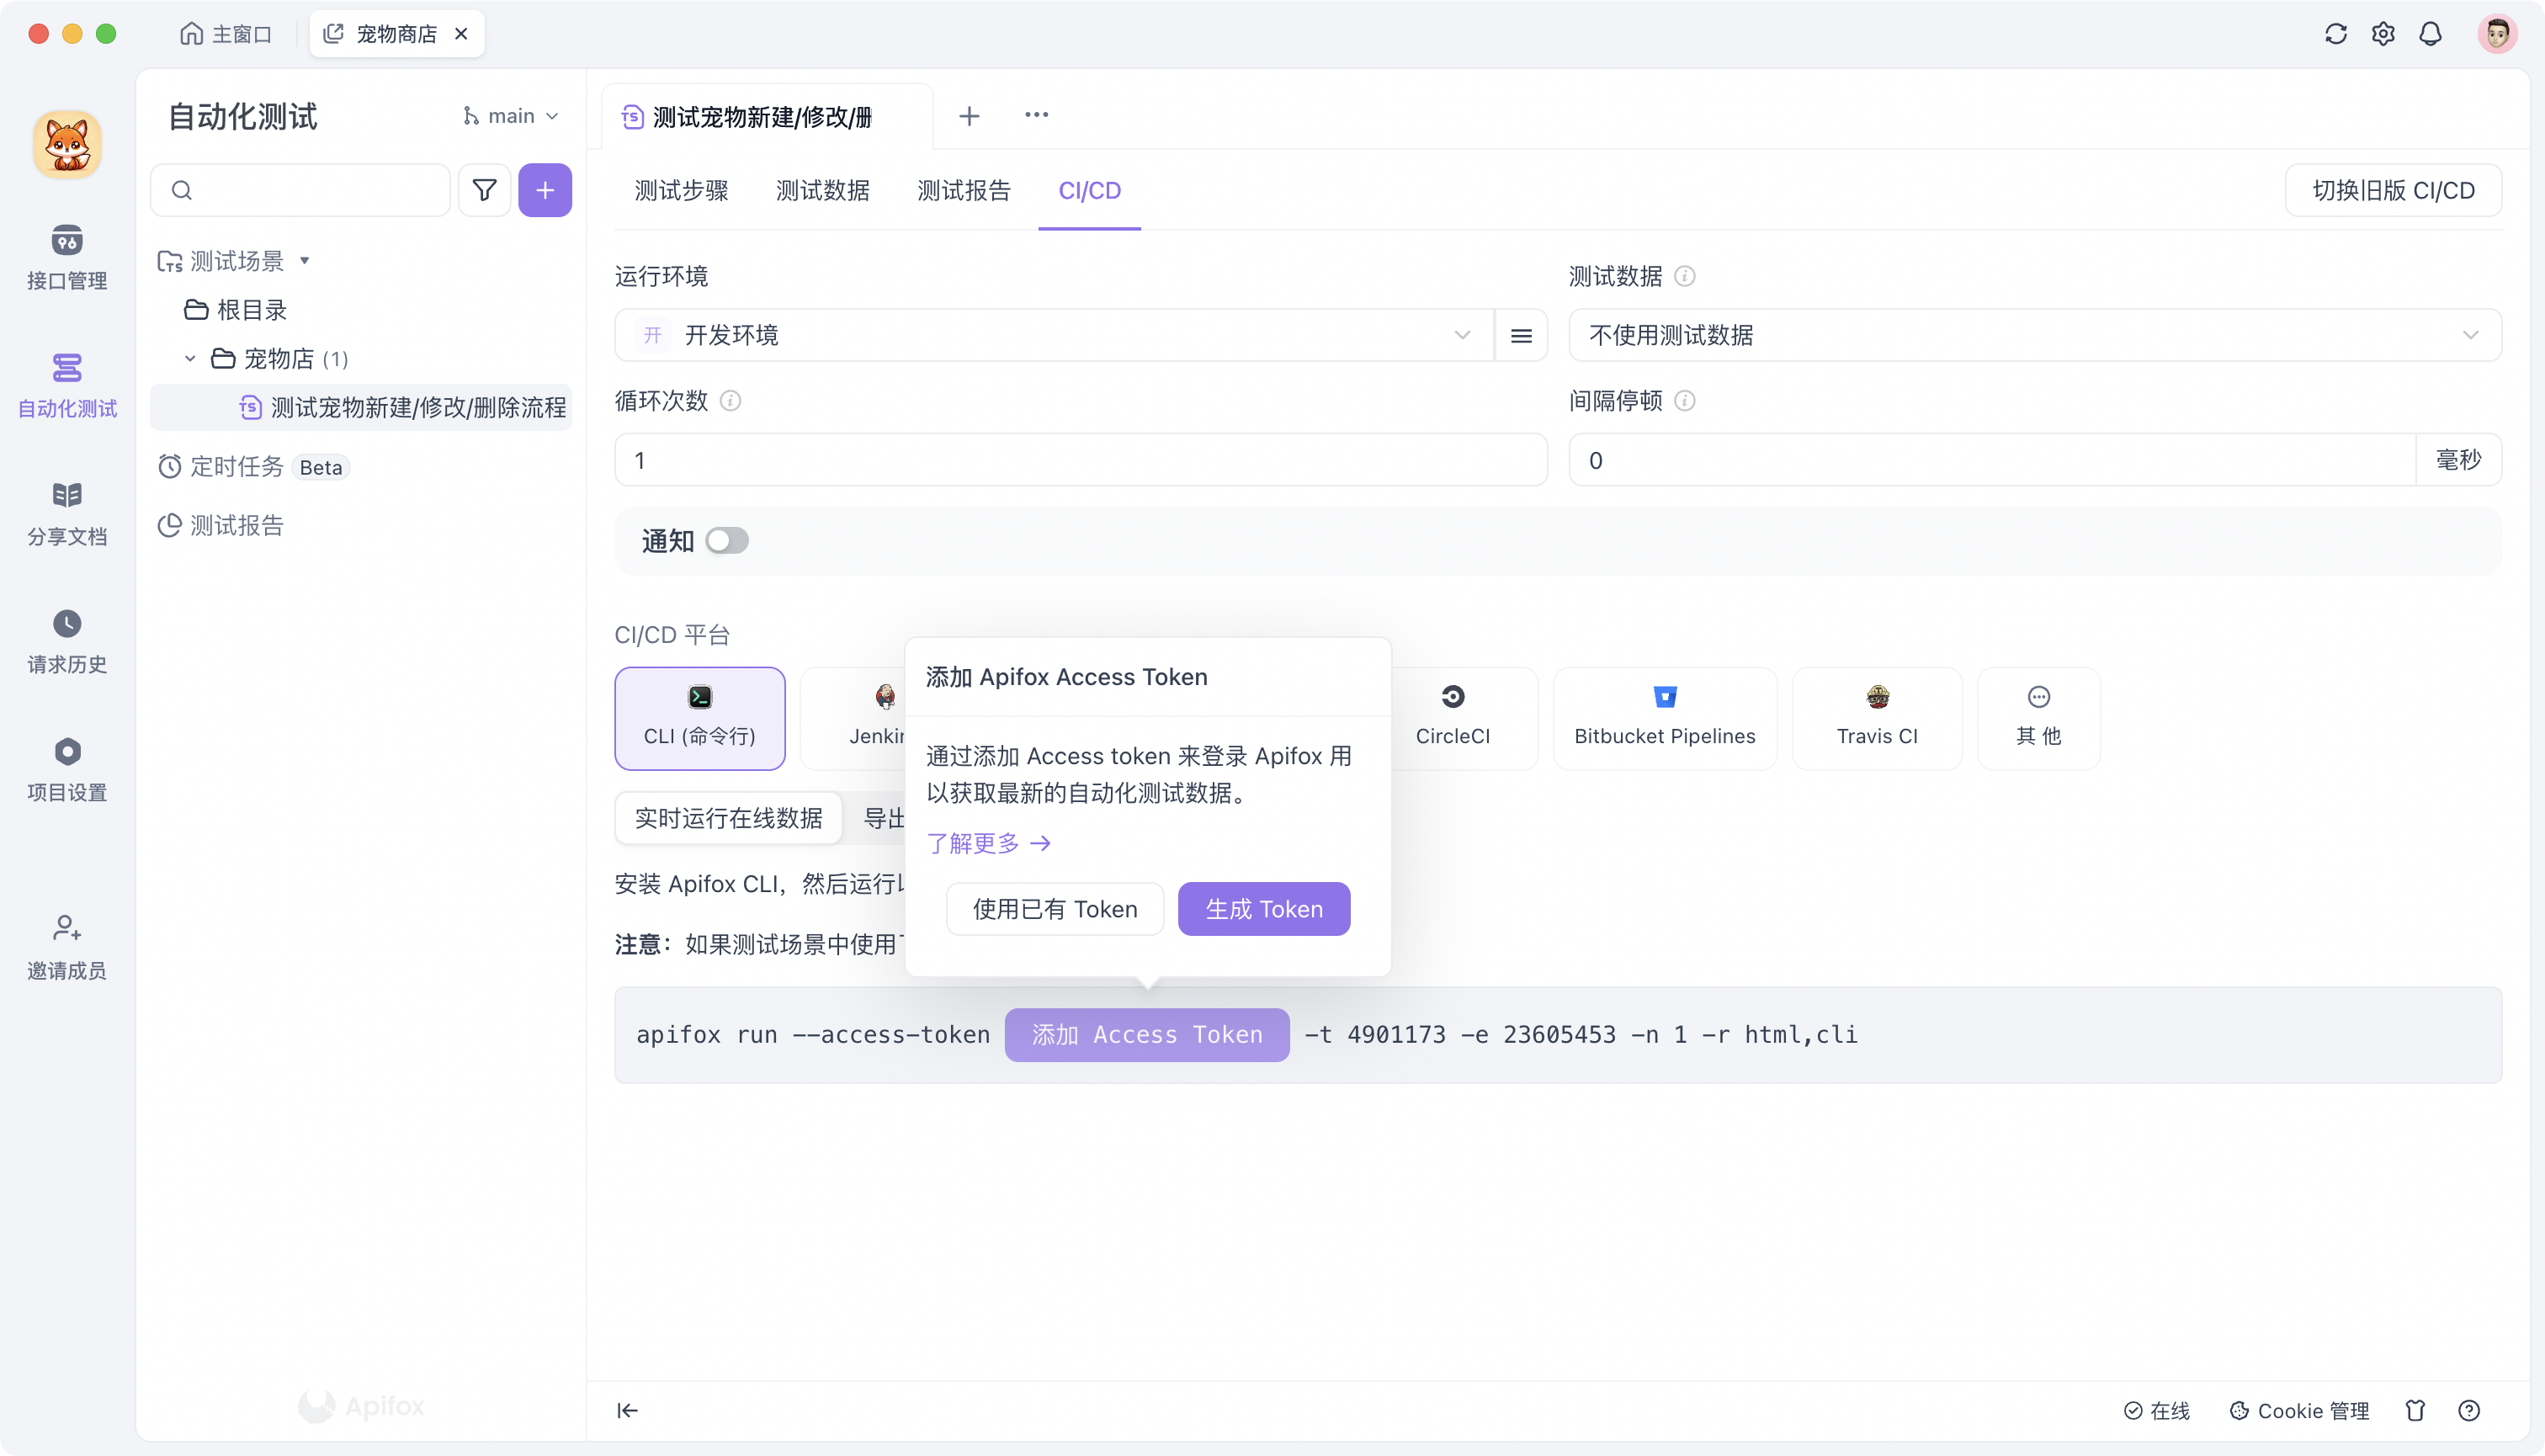This screenshot has height=1456, width=2545.
Task: Switch to the 测试报告 tab
Action: 962,190
